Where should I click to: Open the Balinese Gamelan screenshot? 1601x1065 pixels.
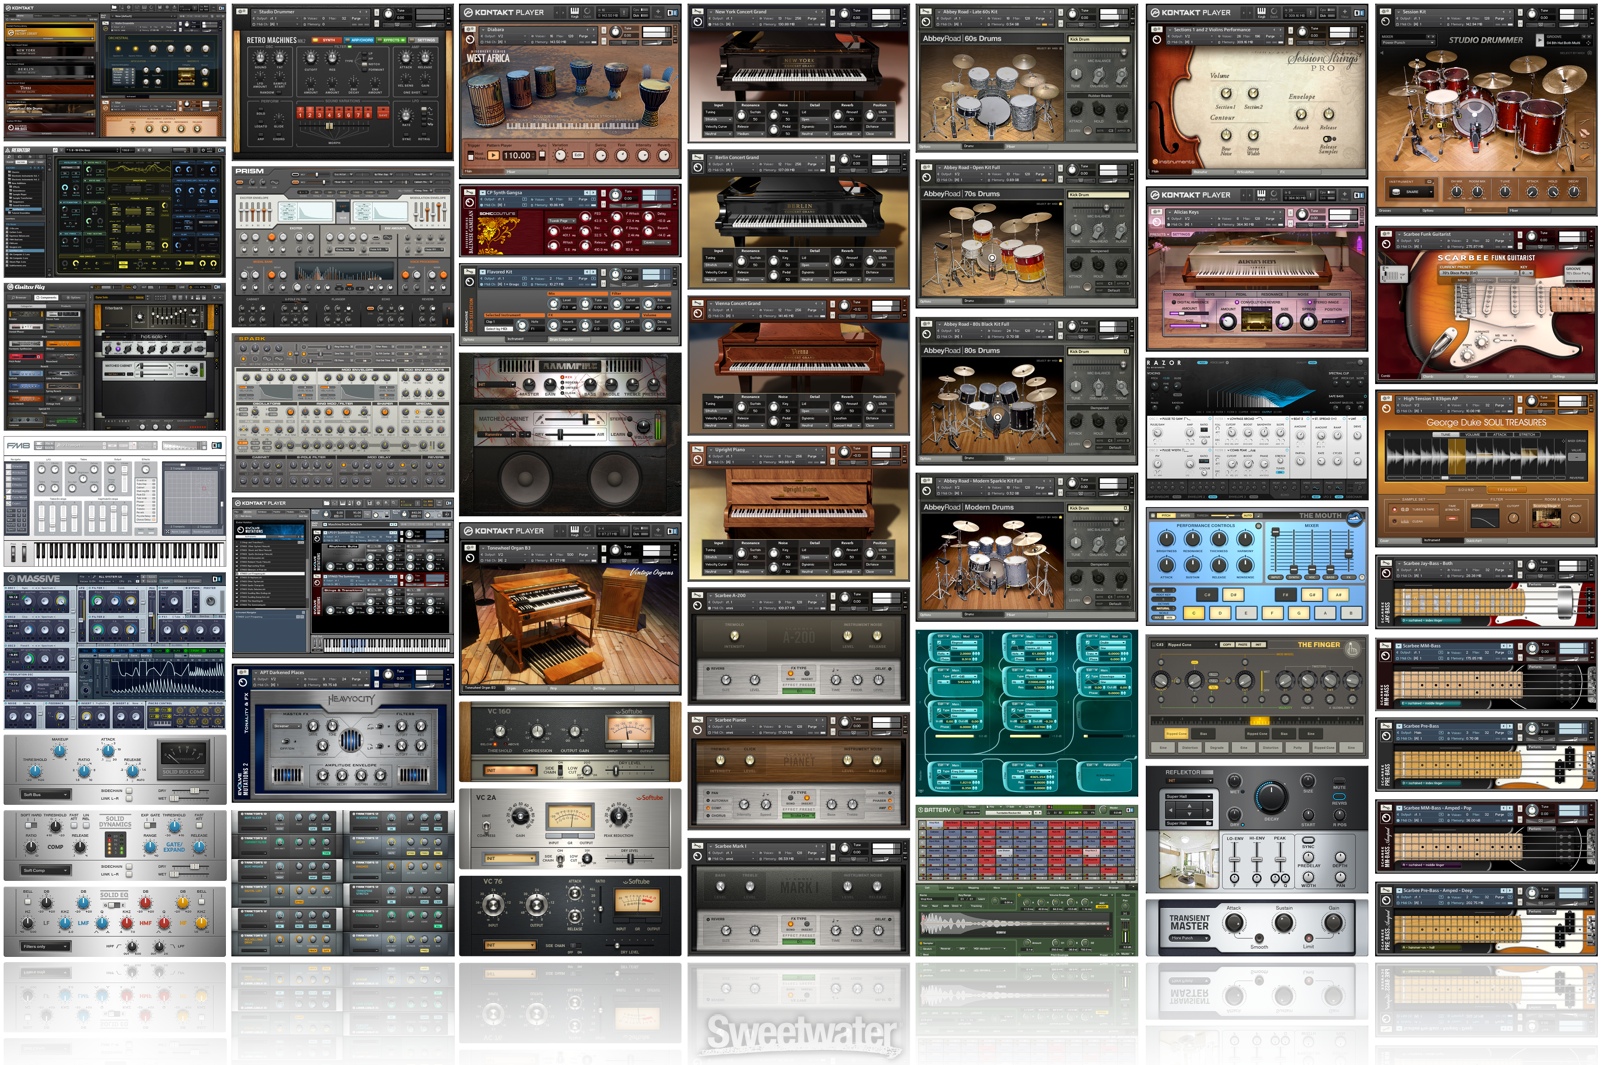coord(570,221)
